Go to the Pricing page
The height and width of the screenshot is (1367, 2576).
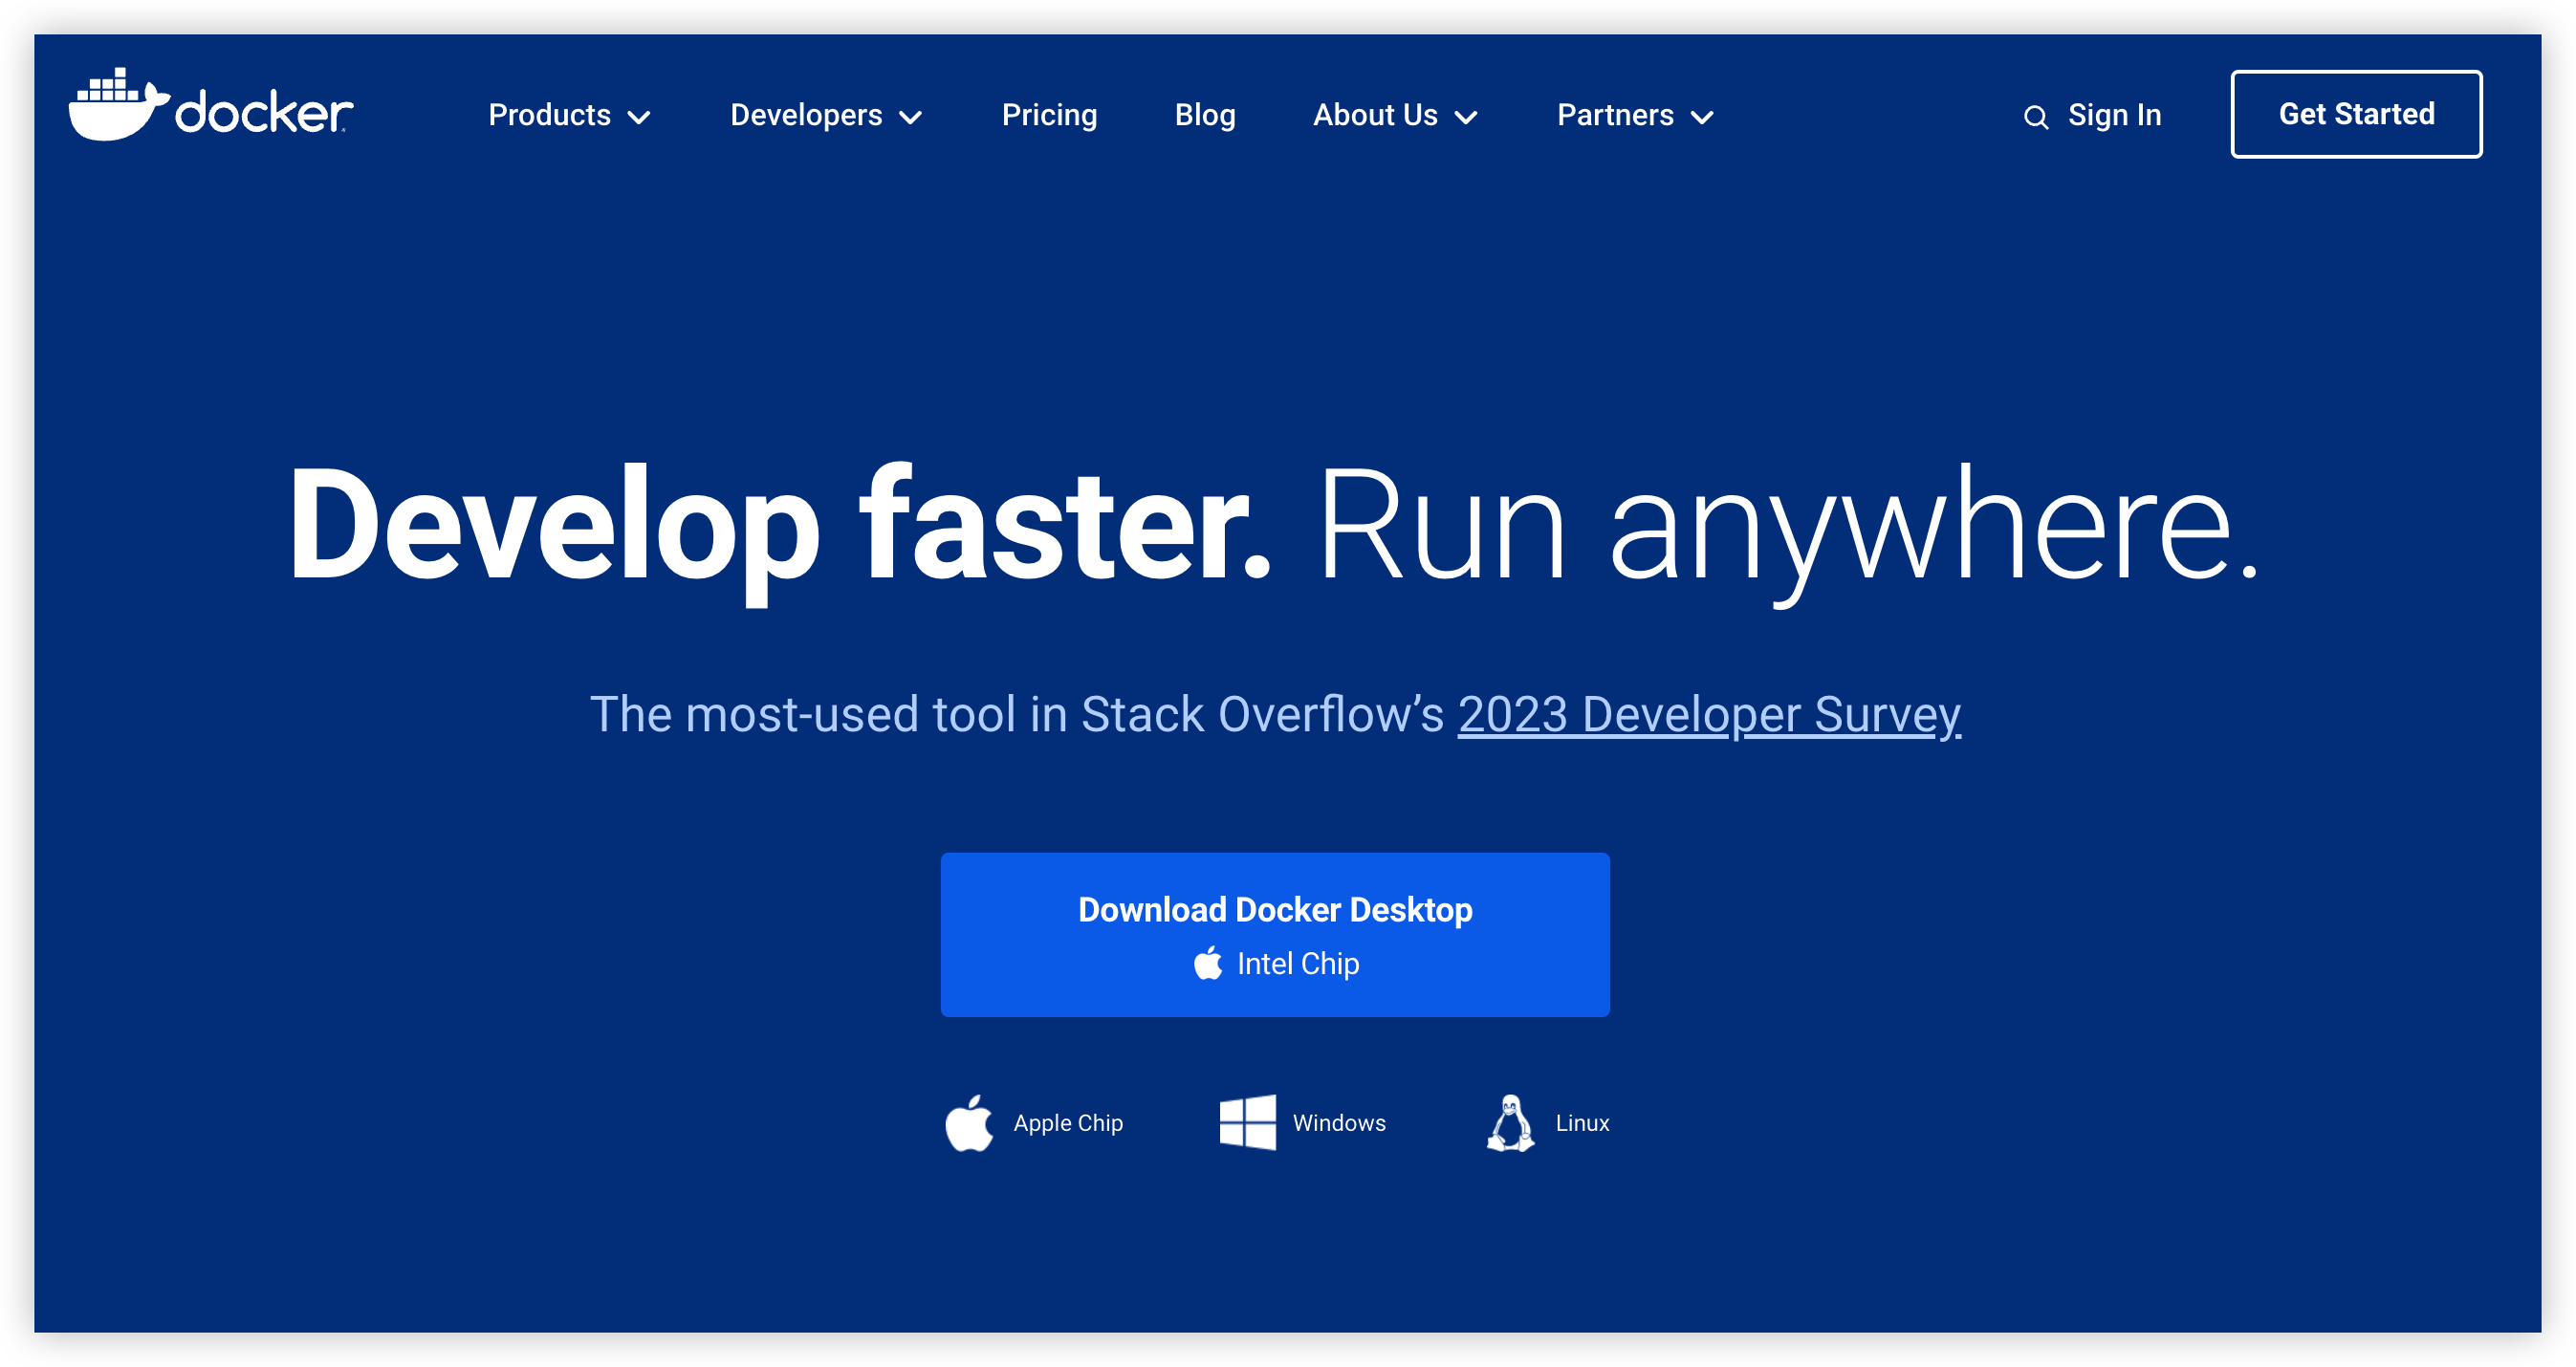click(x=1049, y=116)
